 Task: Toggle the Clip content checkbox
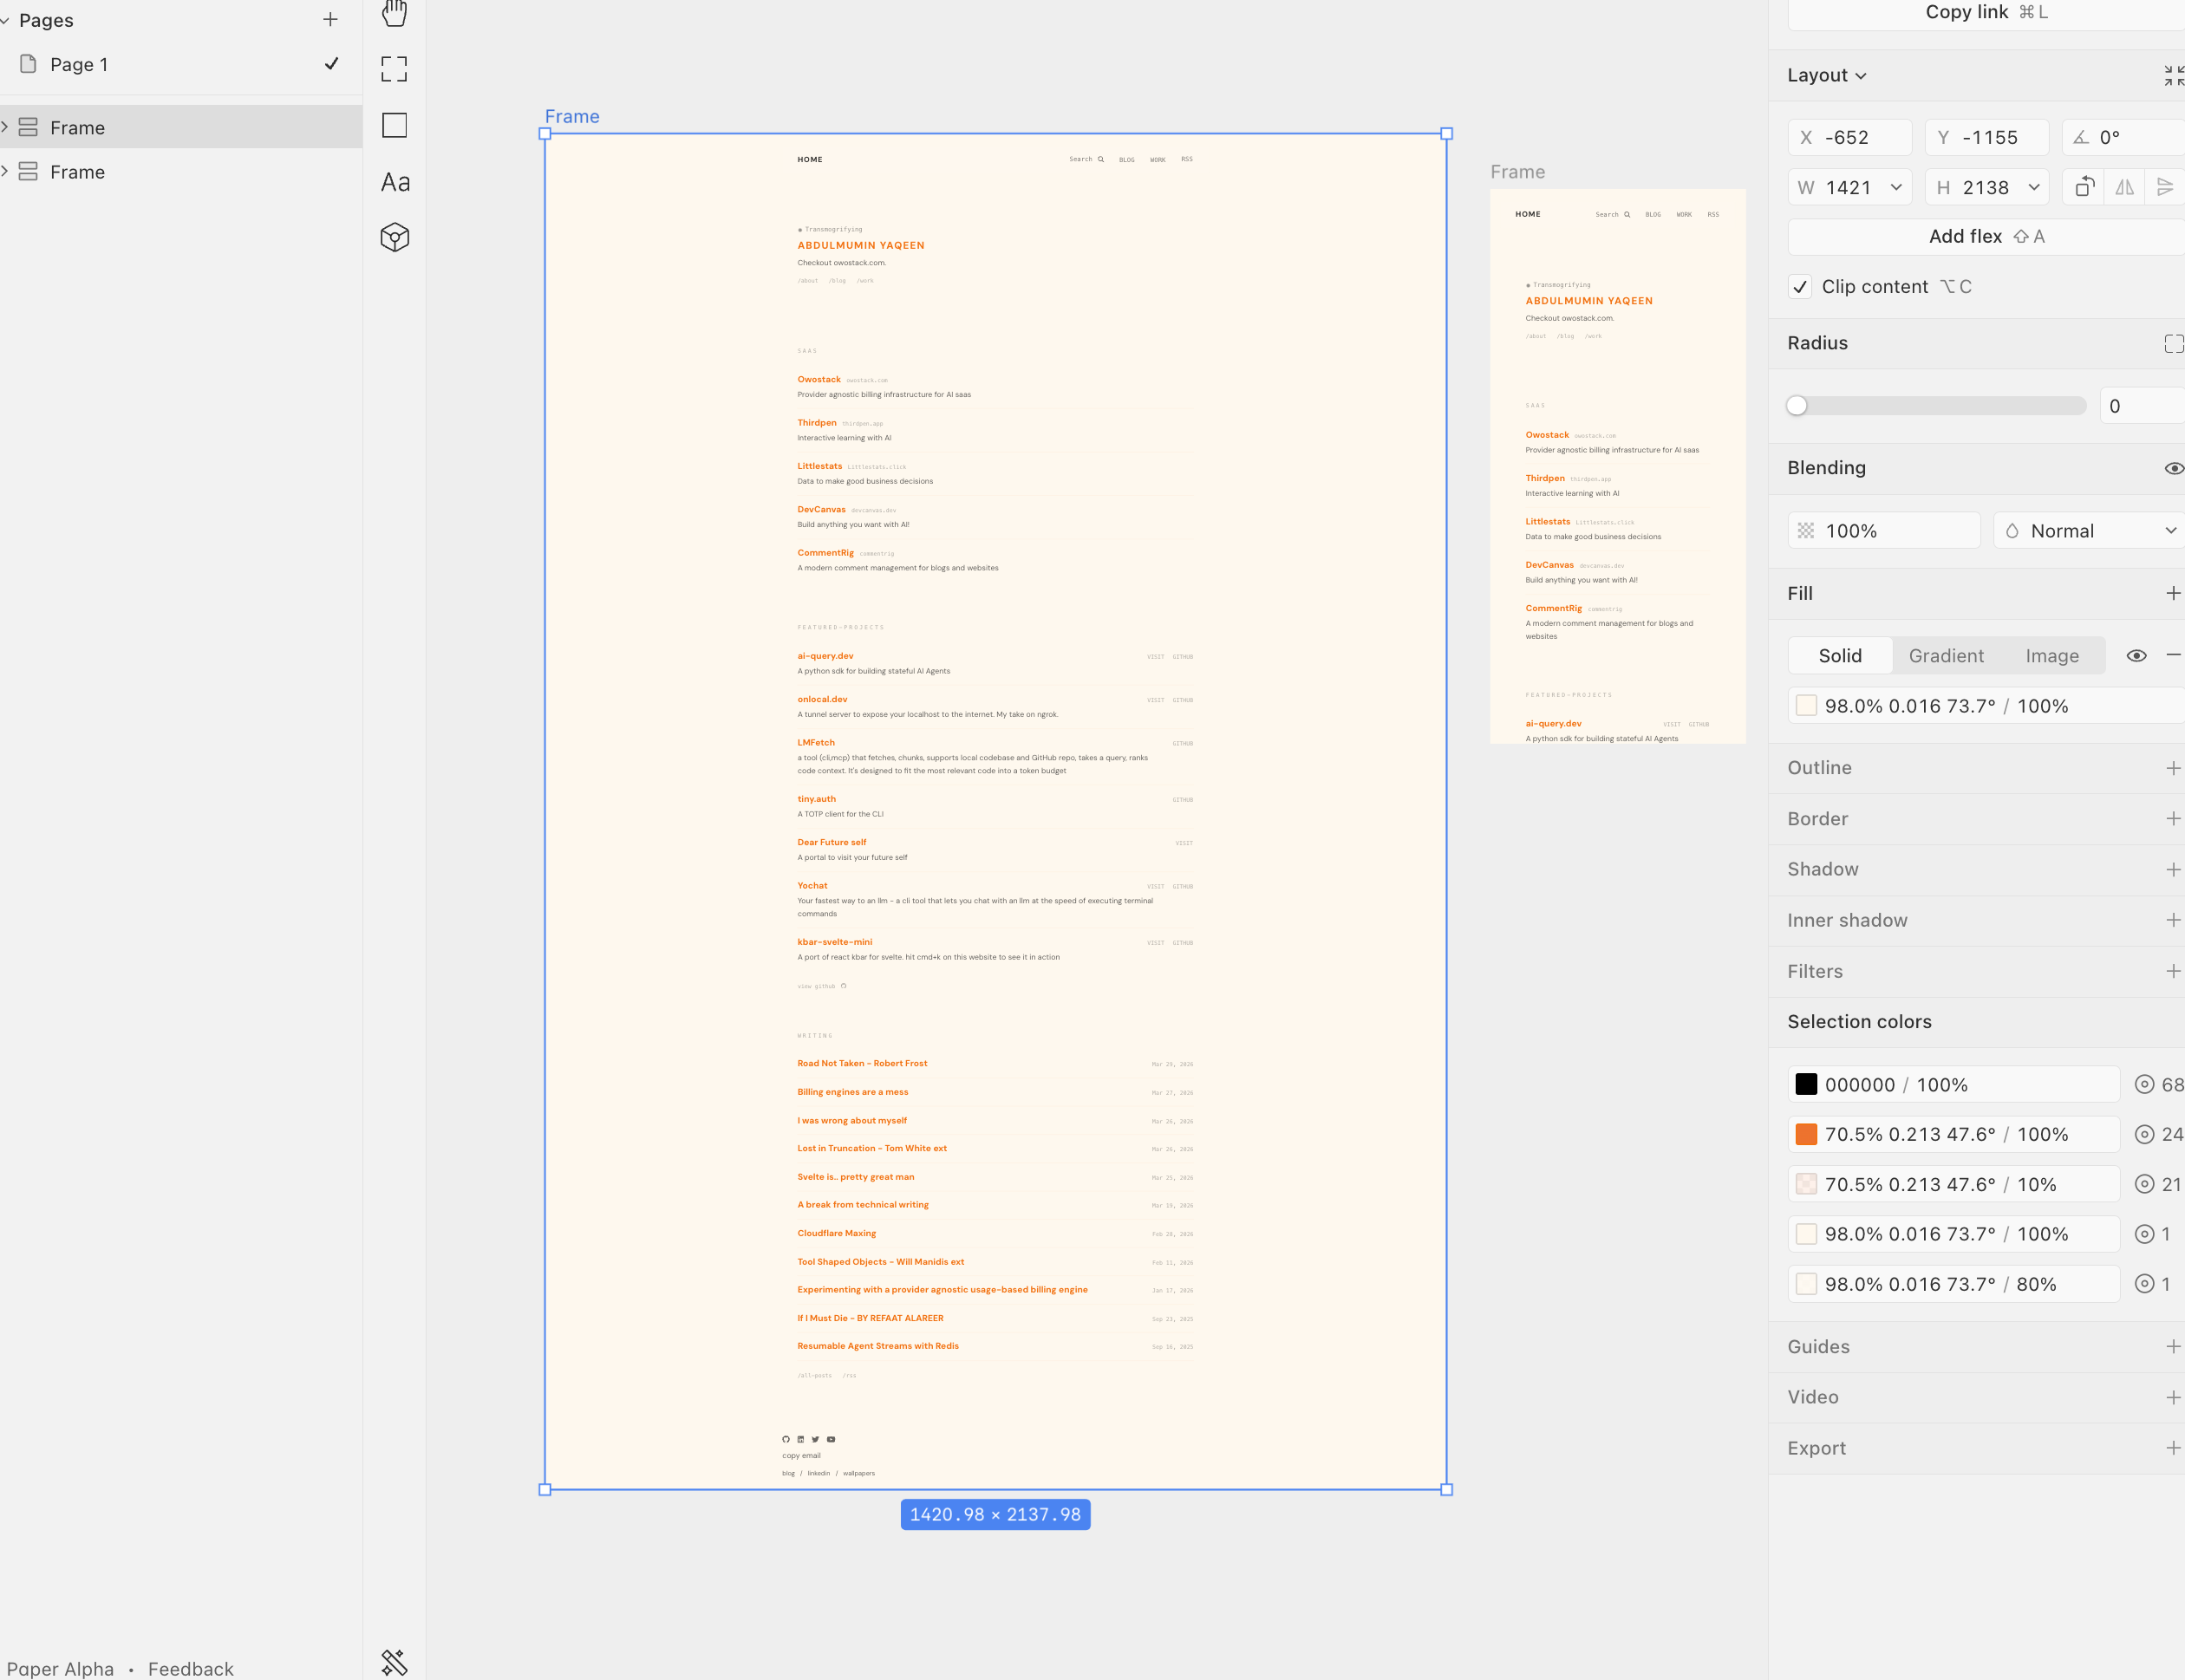tap(1800, 287)
